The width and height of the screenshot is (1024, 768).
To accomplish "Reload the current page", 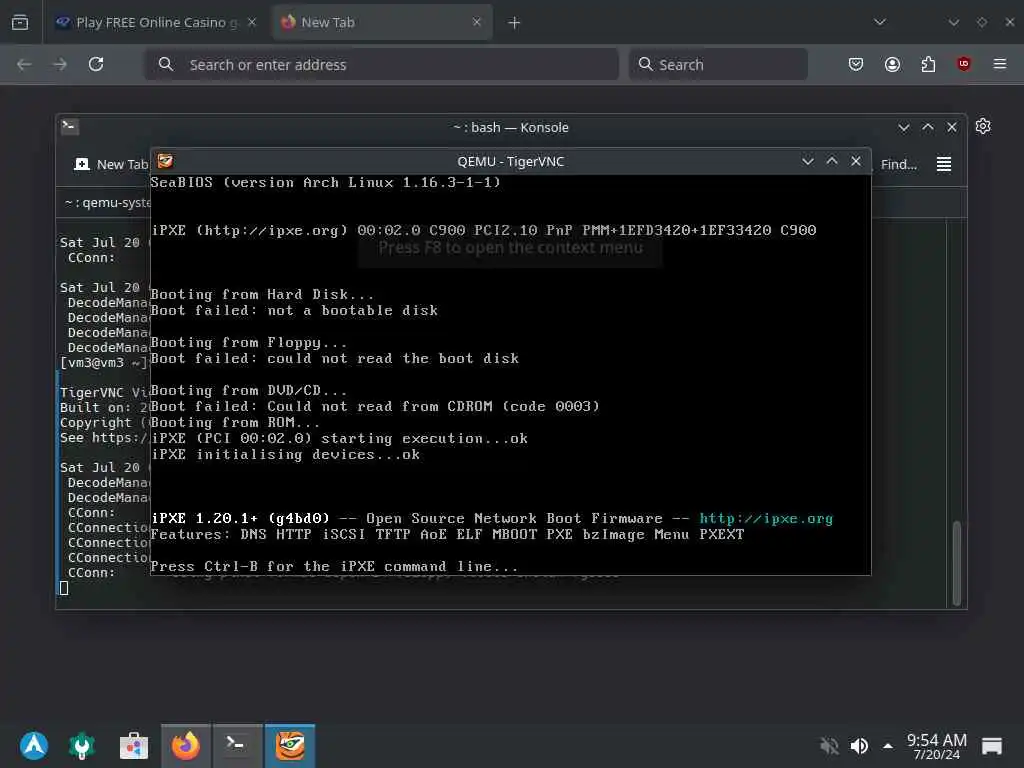I will 96,64.
